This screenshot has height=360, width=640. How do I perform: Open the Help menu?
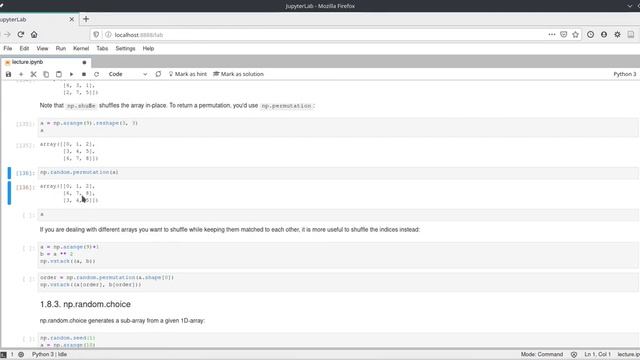point(148,49)
